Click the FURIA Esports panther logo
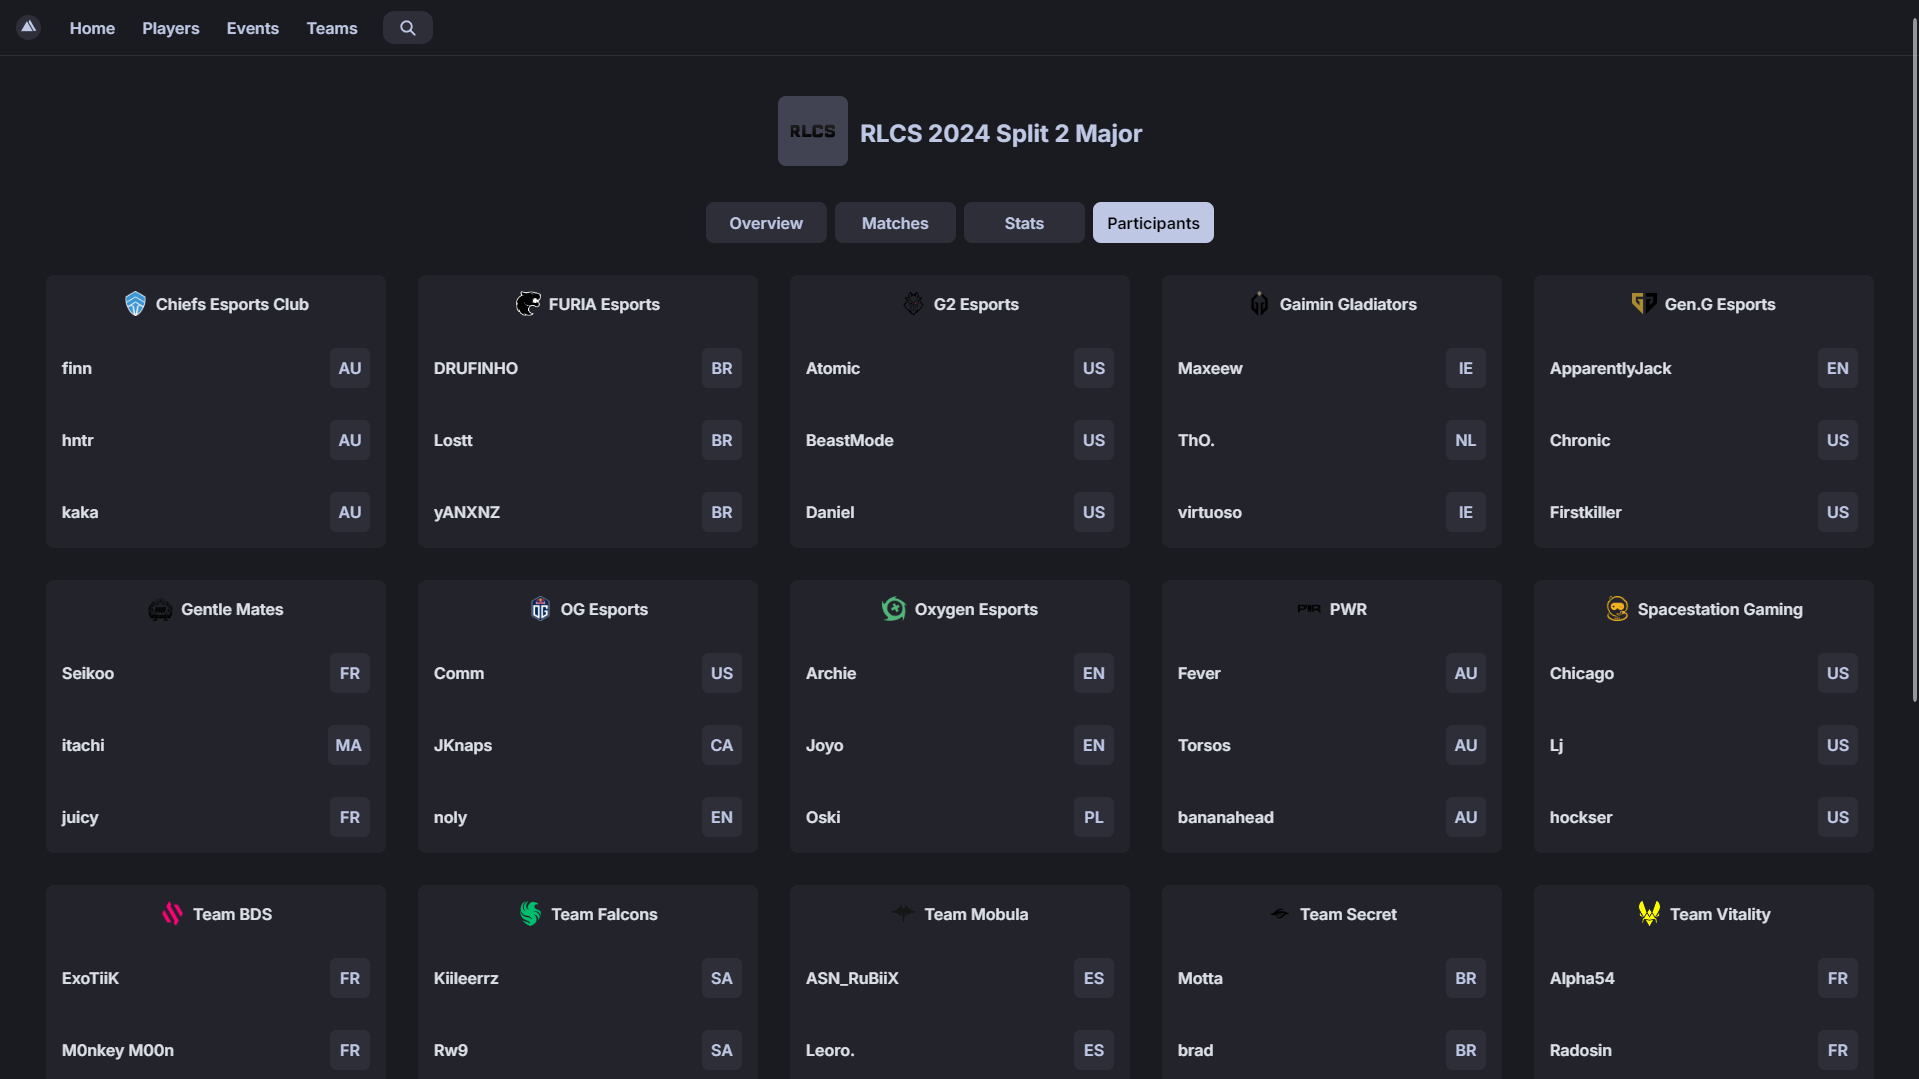The width and height of the screenshot is (1919, 1079). tap(528, 304)
